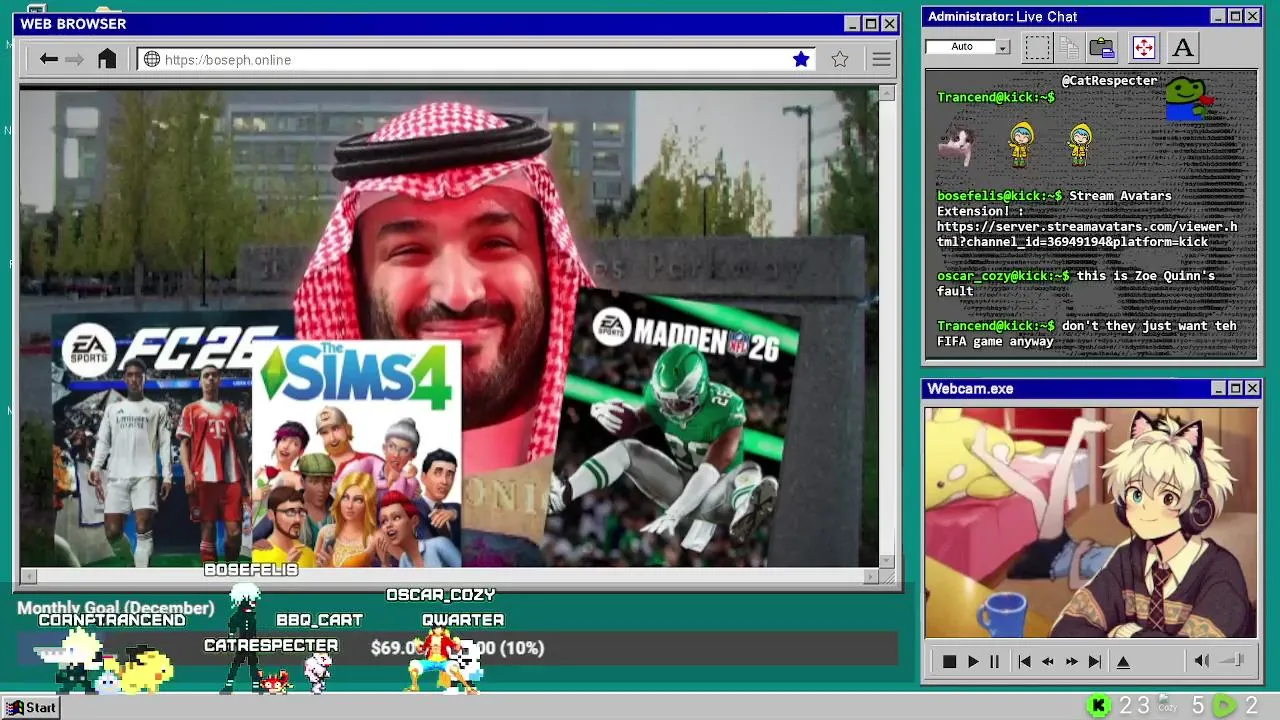This screenshot has height=720, width=1280.
Task: Click the Monthly Goal (December) label
Action: point(116,608)
